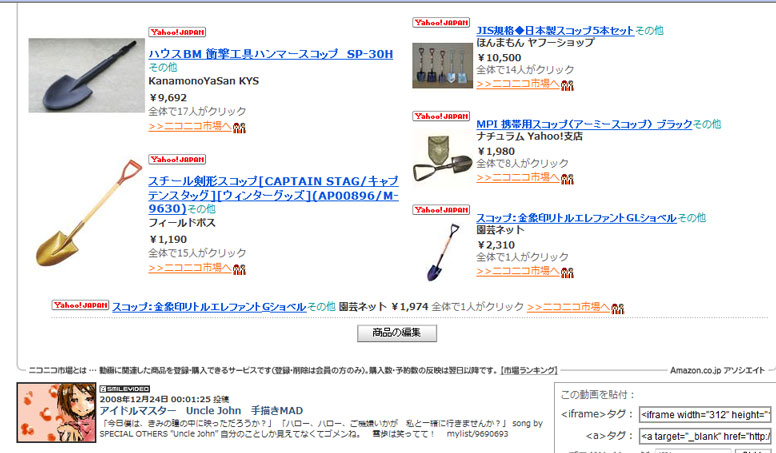Open スチール剣形スコップ CAPTAIN STAG product link
The width and height of the screenshot is (776, 453).
tap(273, 195)
